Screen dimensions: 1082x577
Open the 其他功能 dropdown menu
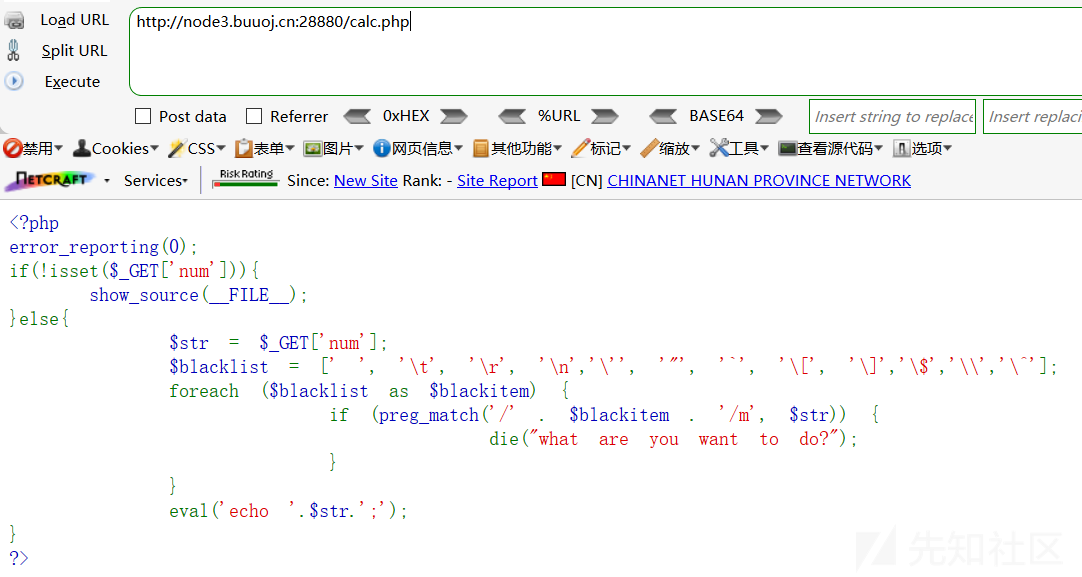coord(558,148)
